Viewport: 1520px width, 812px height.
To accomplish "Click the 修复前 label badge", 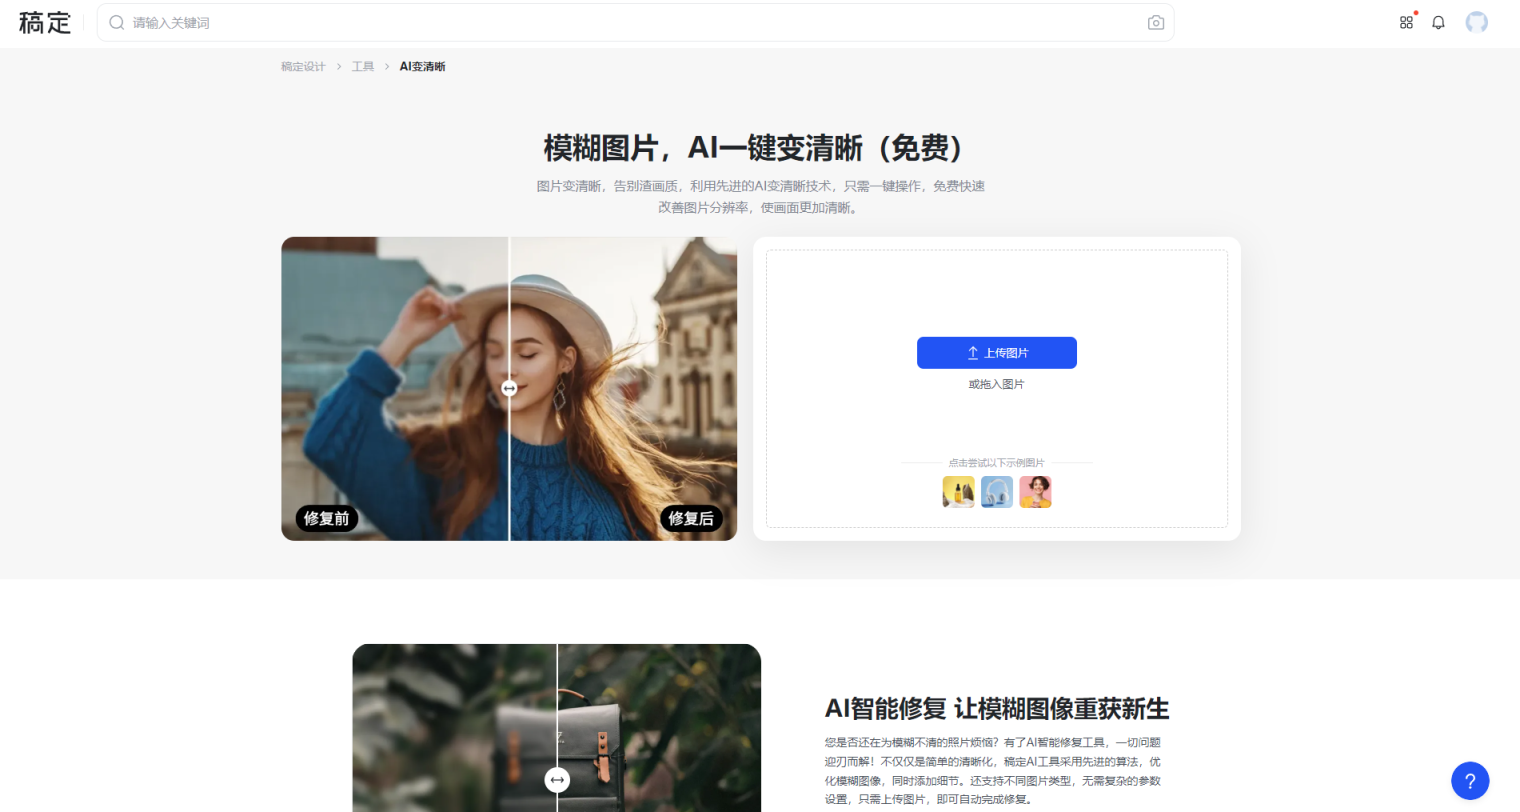I will (325, 519).
